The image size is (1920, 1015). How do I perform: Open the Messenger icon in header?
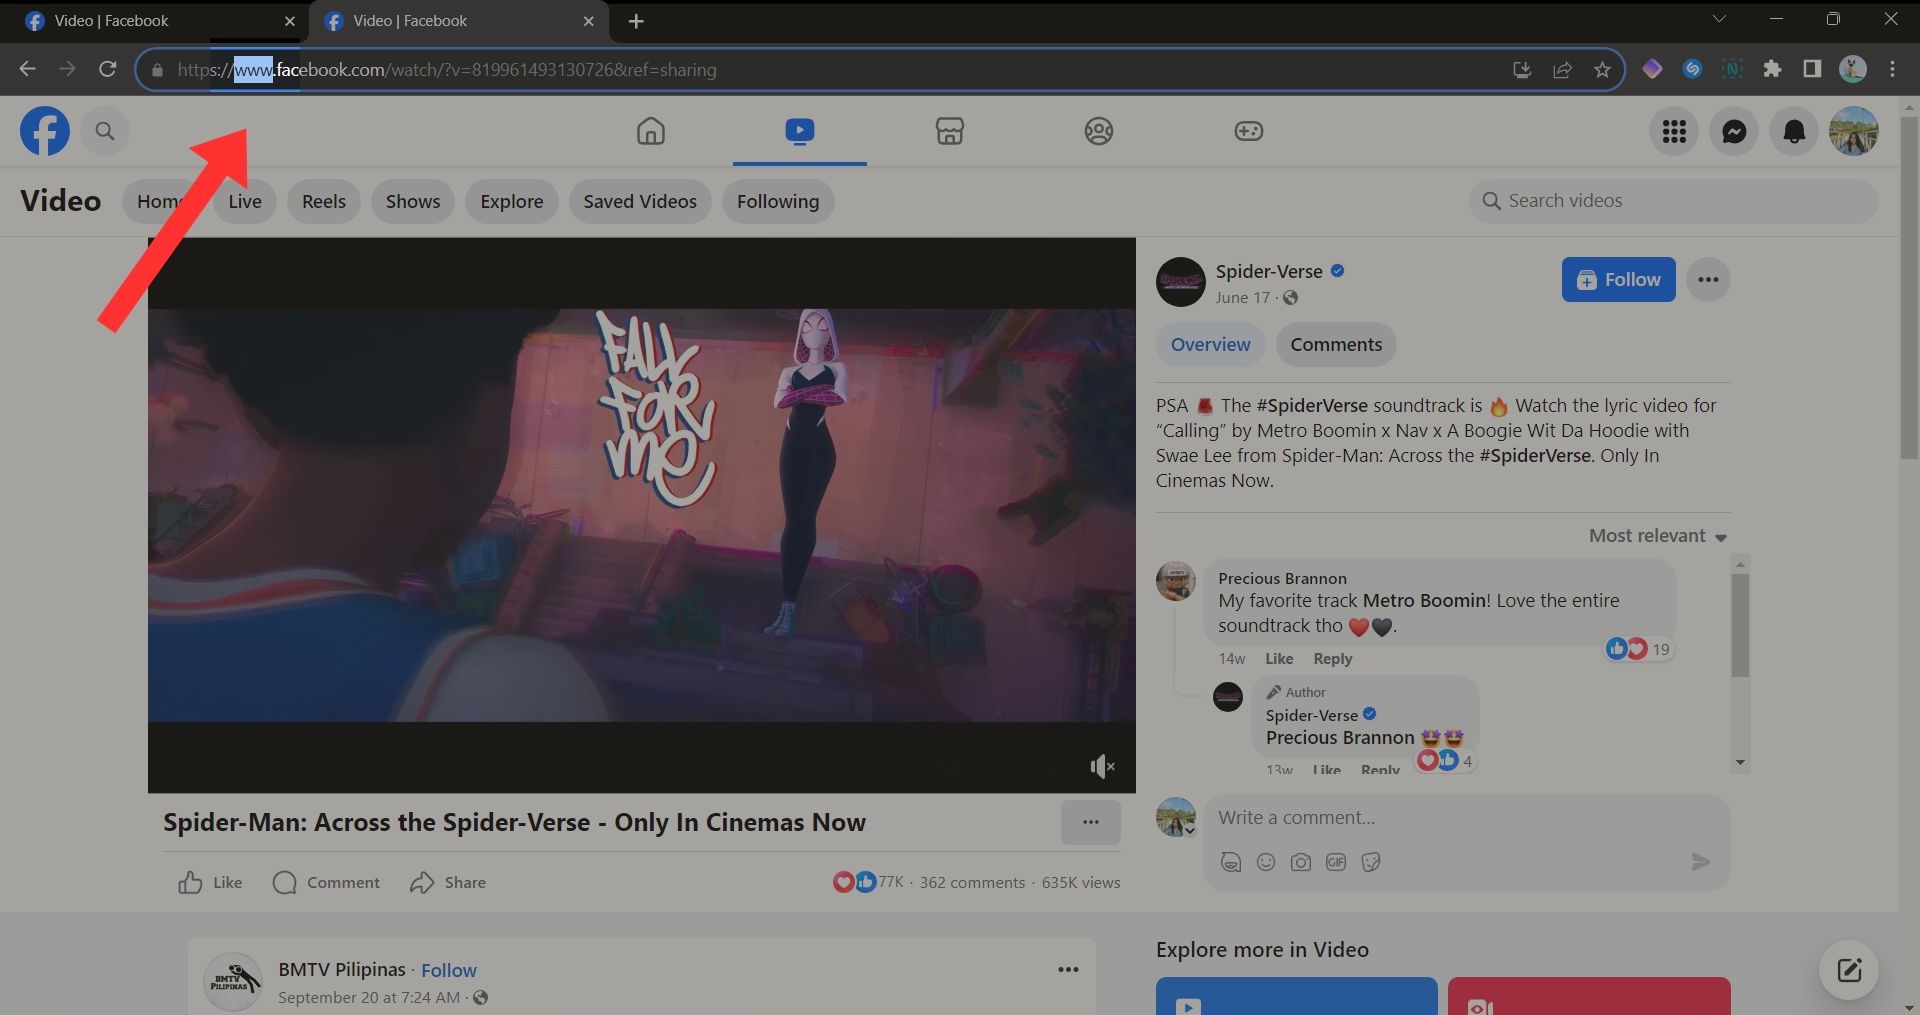(1734, 131)
